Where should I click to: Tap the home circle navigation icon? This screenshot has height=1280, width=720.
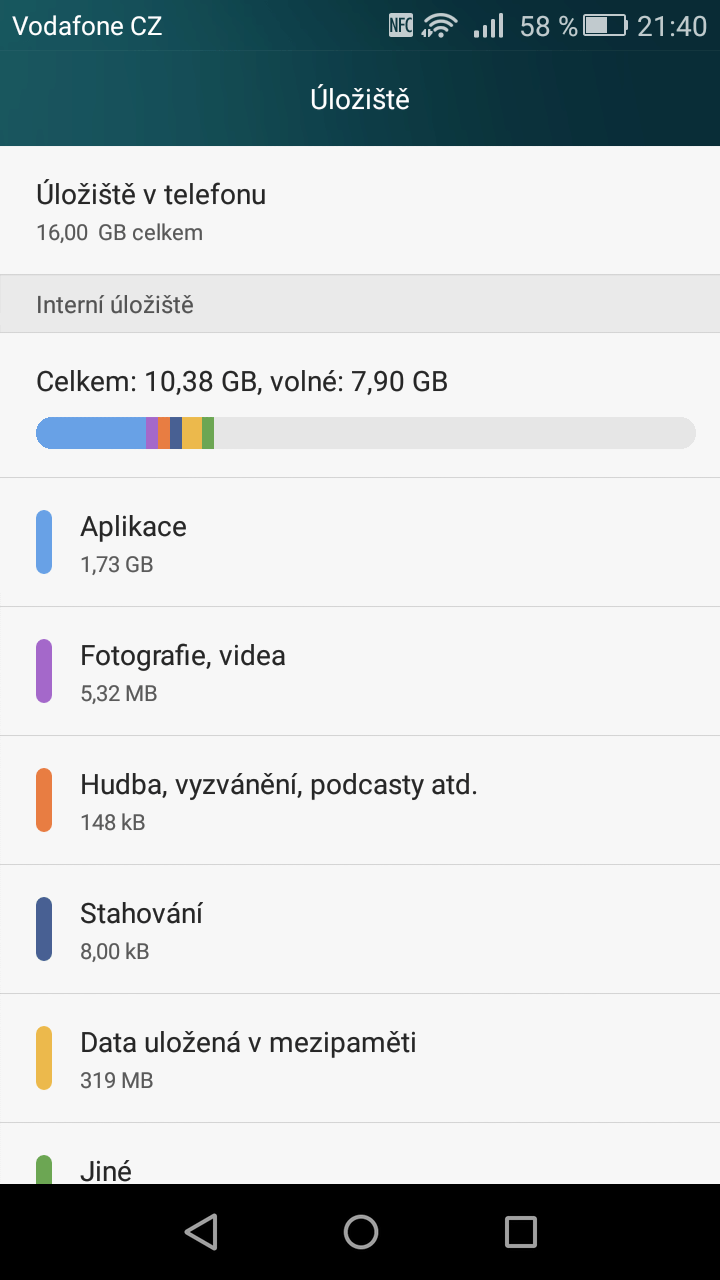click(x=360, y=1232)
